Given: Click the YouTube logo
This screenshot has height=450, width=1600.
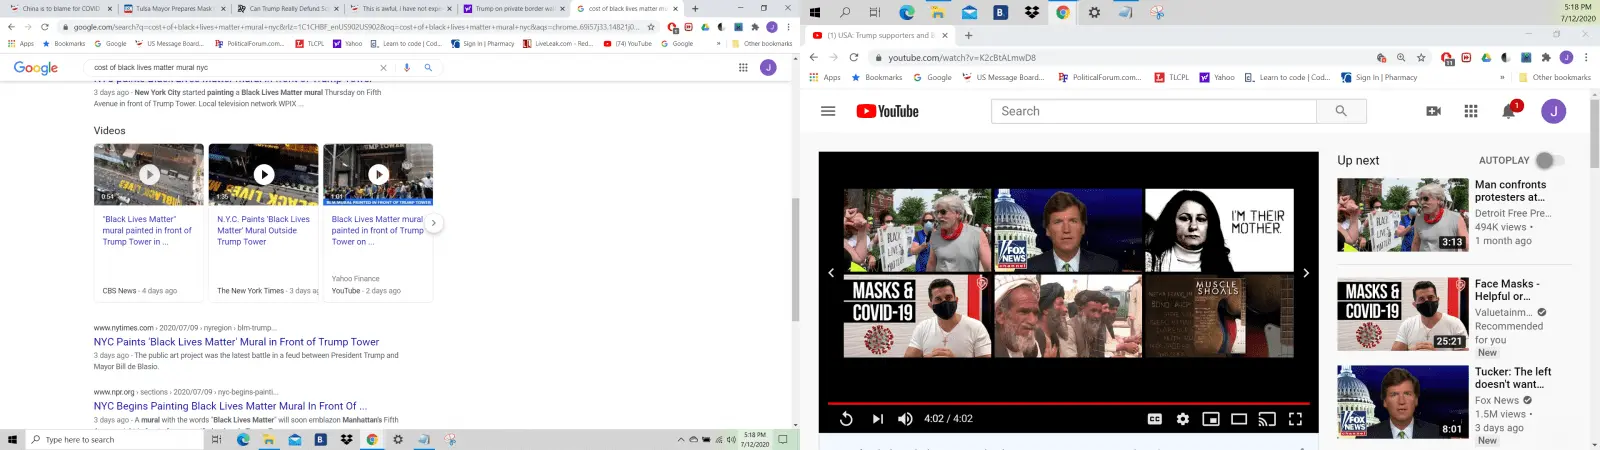Looking at the screenshot, I should (x=888, y=111).
